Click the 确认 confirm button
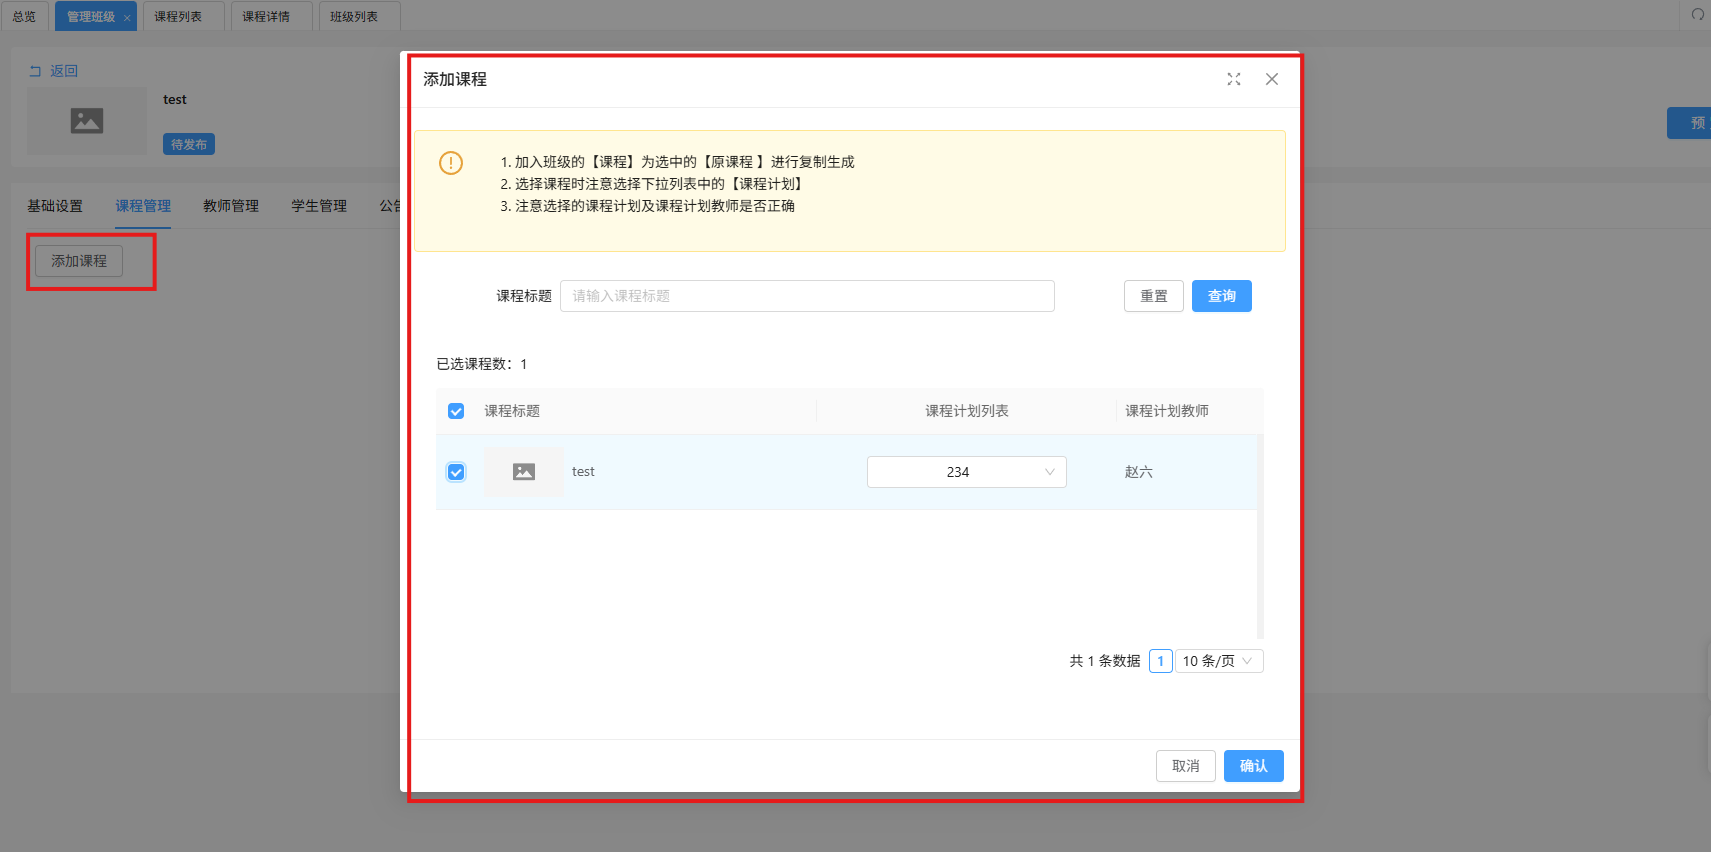This screenshot has width=1711, height=852. (1253, 766)
